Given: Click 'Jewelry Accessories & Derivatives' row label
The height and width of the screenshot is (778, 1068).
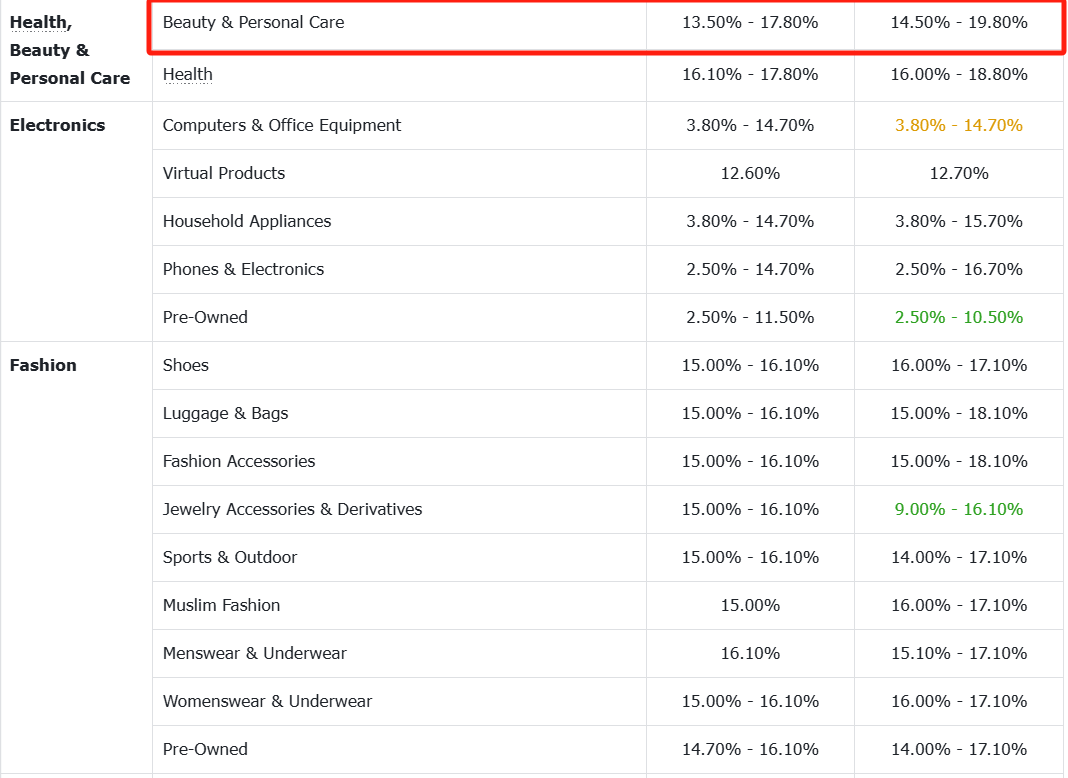Looking at the screenshot, I should pos(292,510).
